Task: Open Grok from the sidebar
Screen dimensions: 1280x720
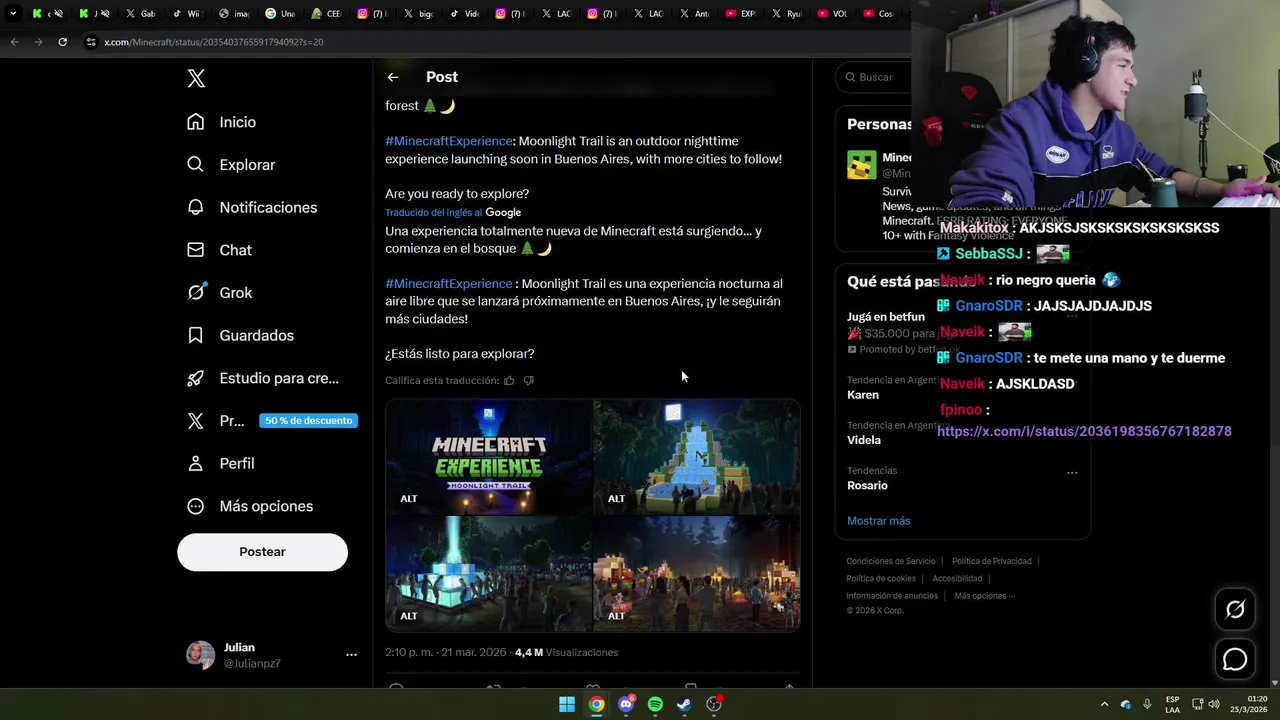Action: coord(219,293)
